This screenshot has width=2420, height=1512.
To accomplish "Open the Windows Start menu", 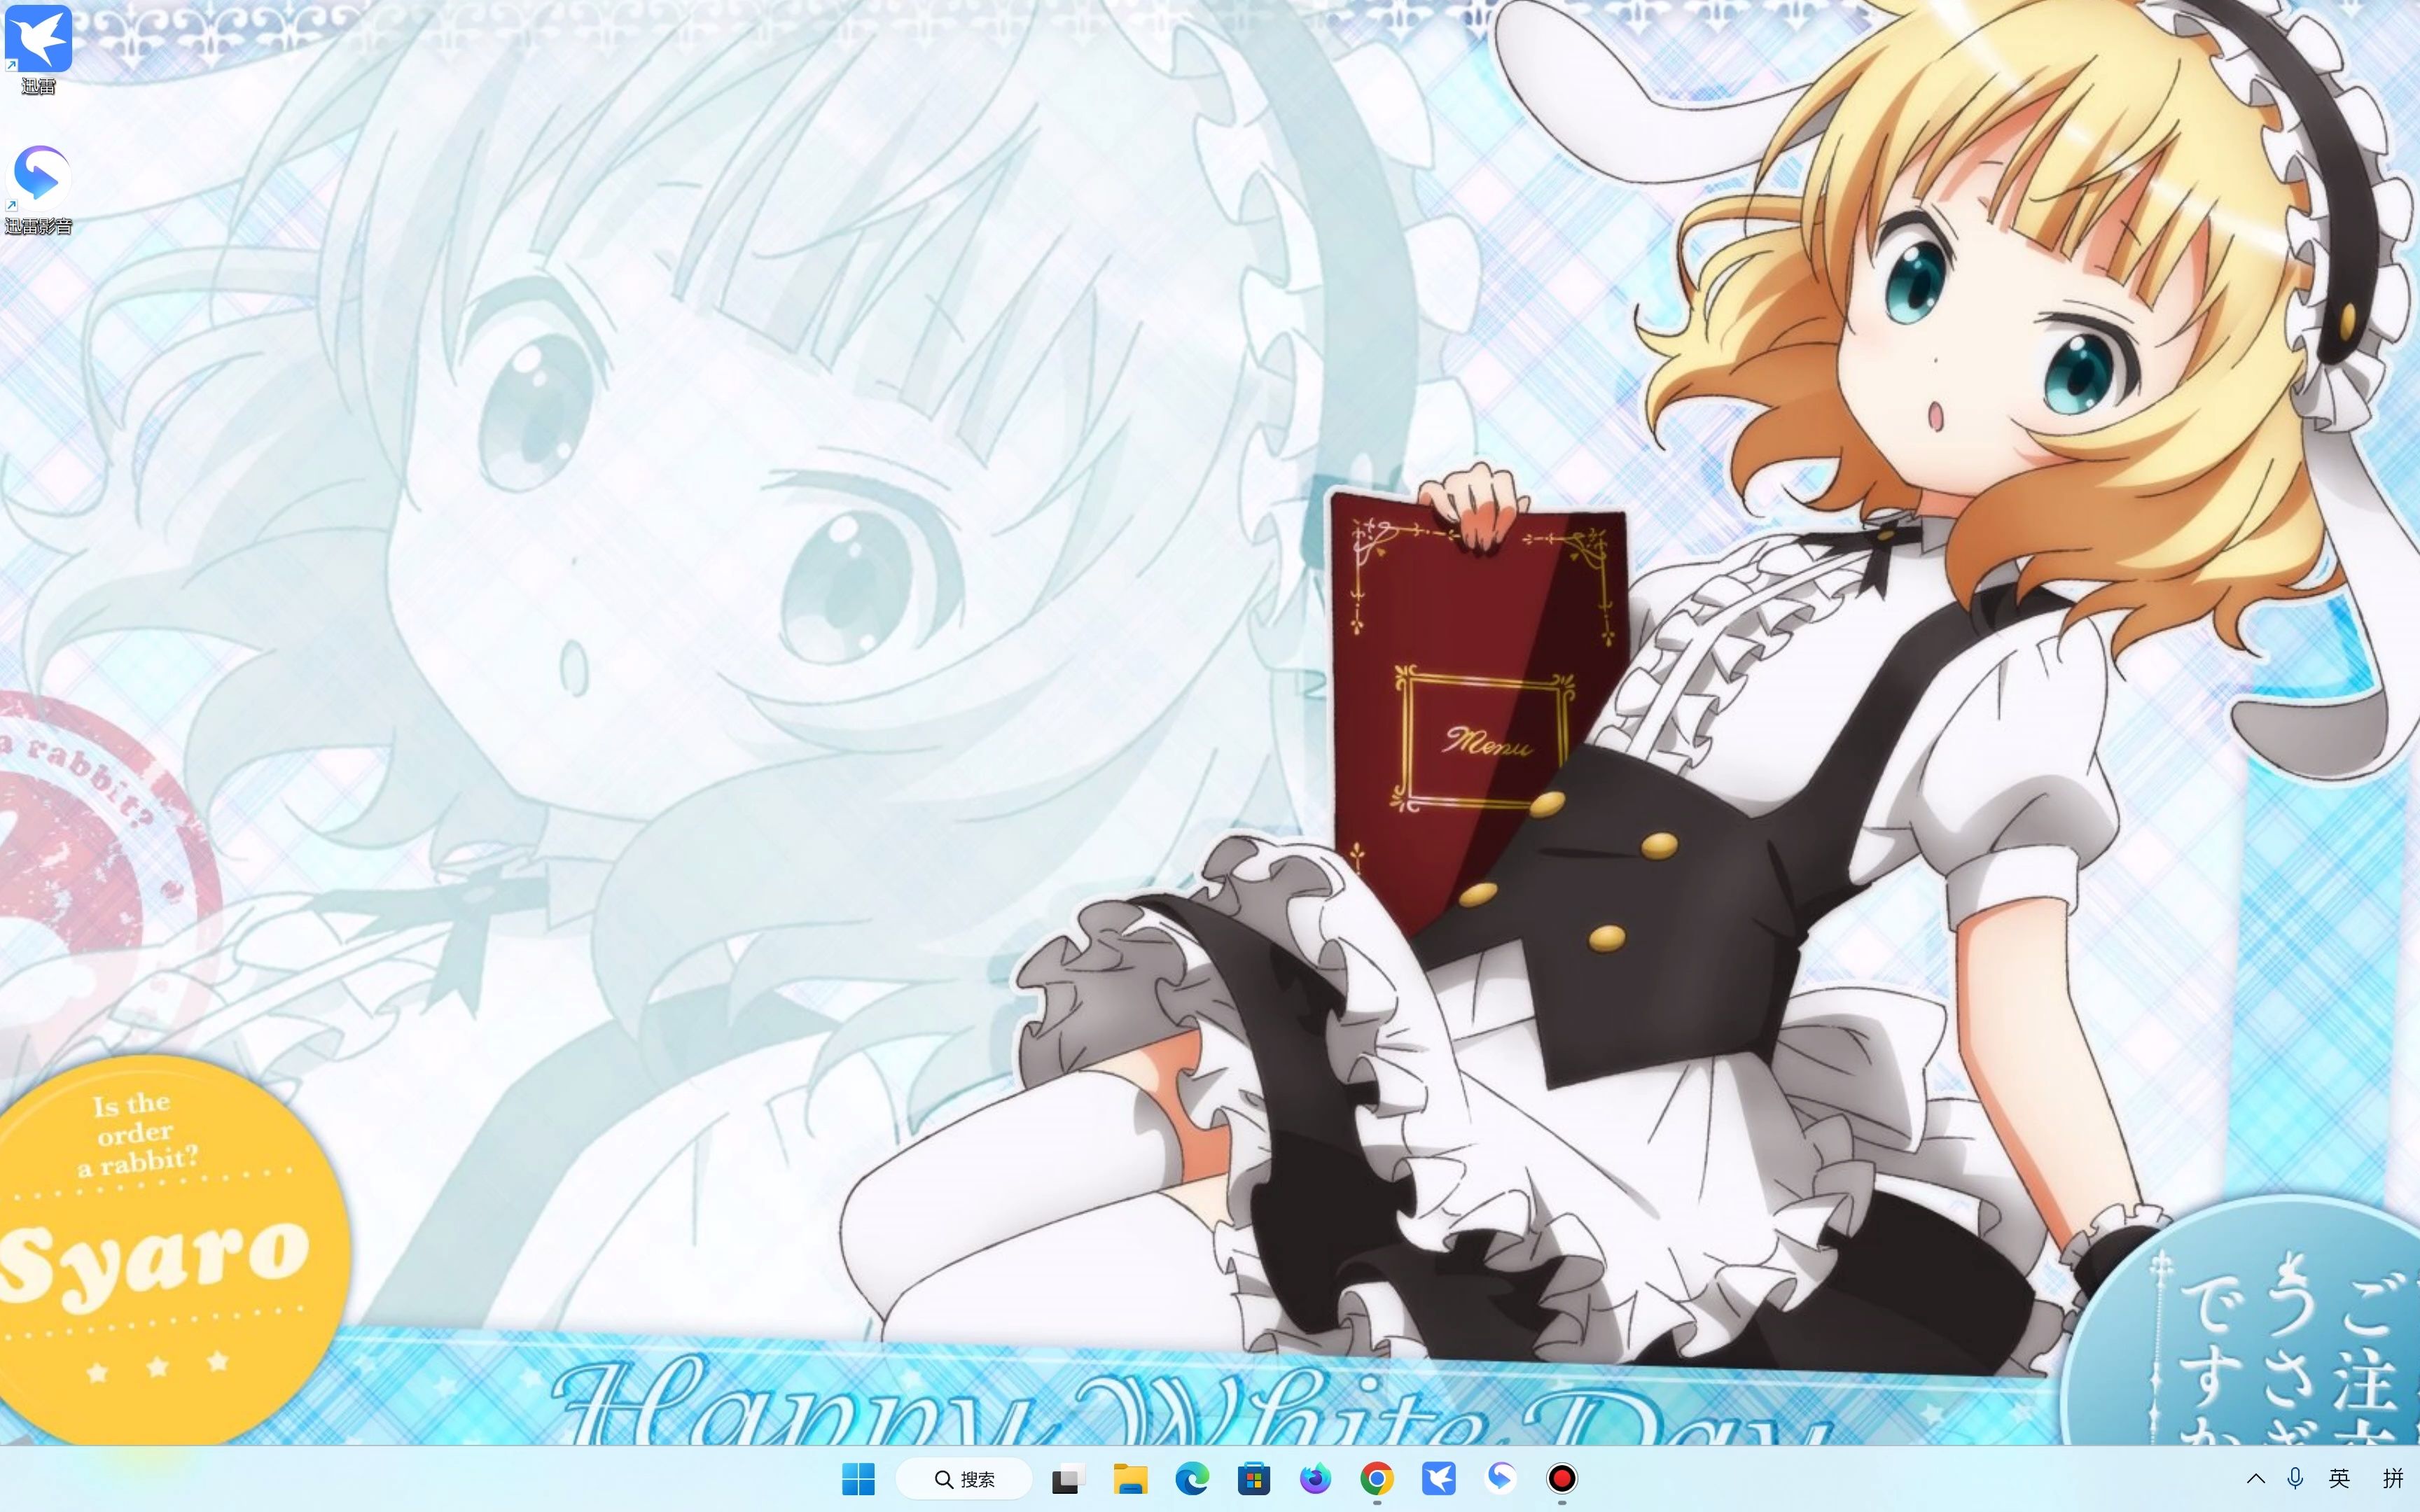I will [x=858, y=1479].
